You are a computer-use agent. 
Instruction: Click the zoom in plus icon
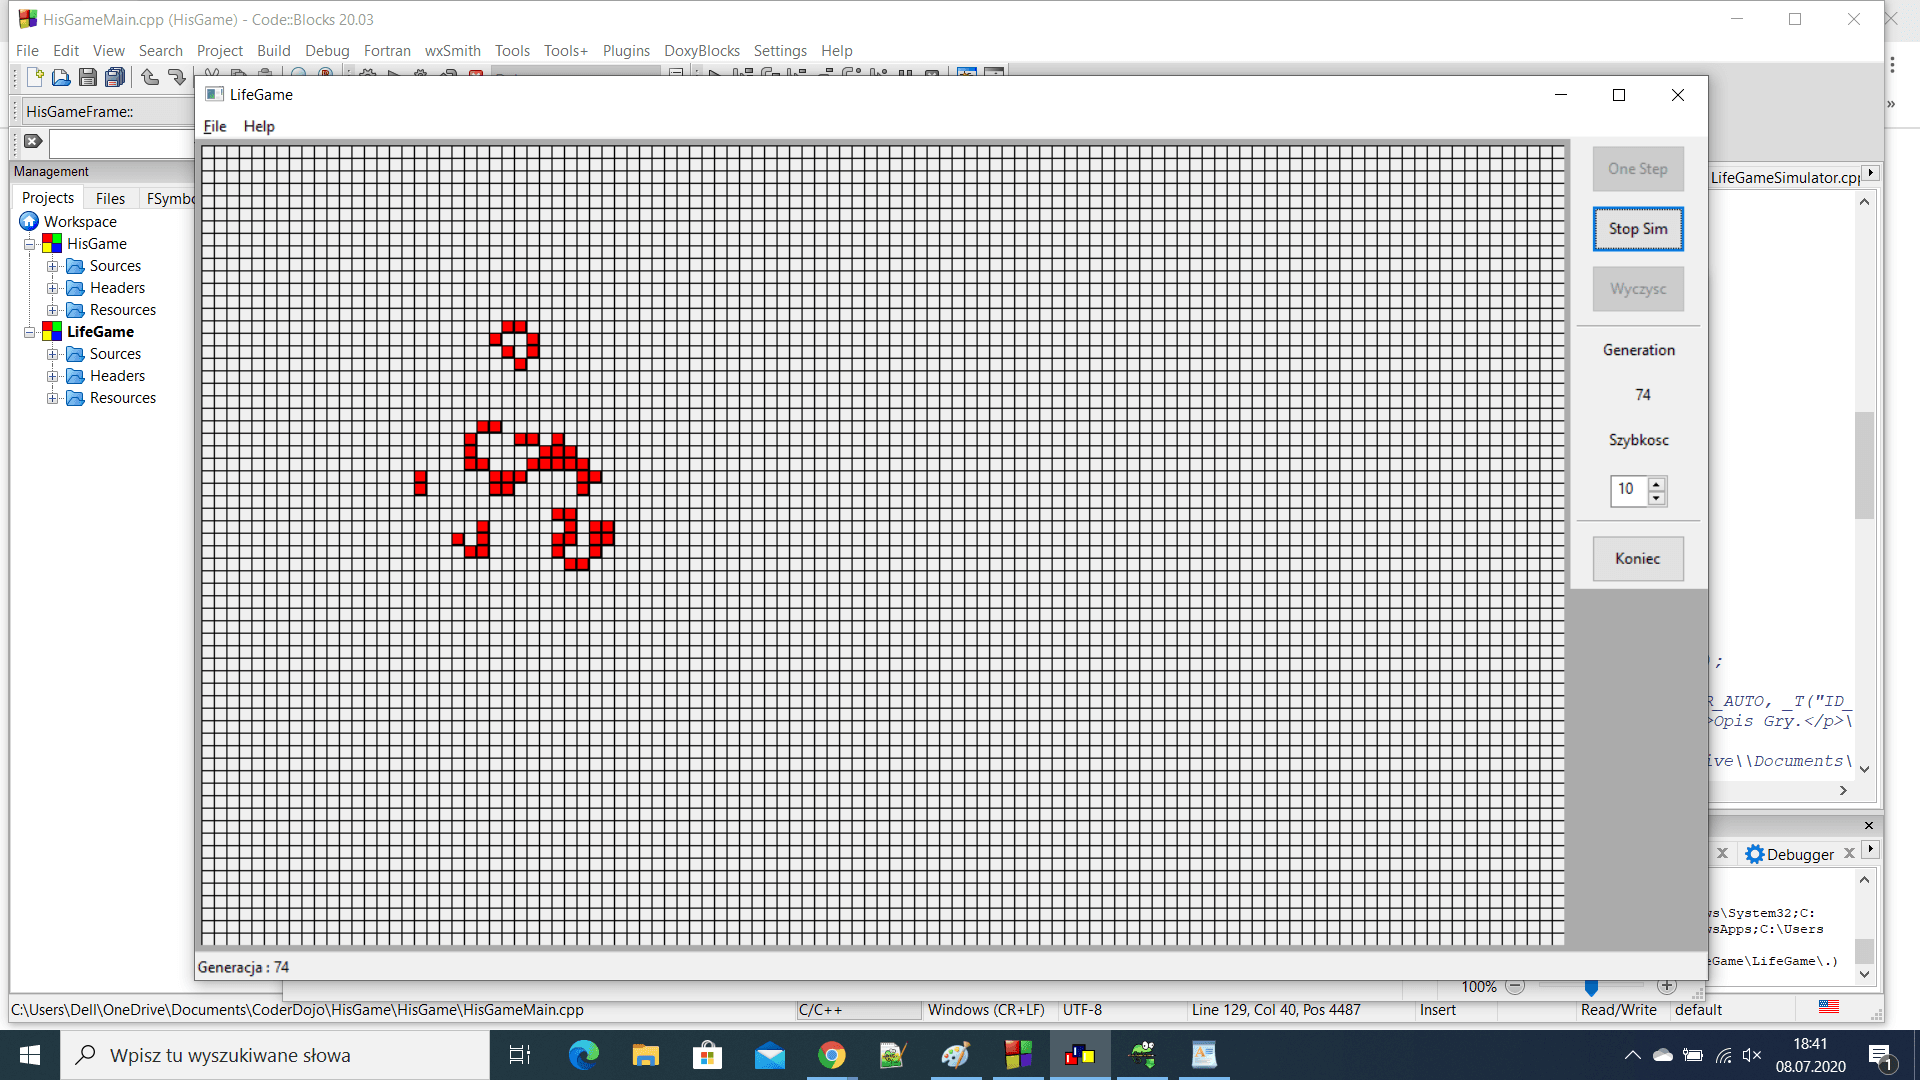tap(1667, 986)
